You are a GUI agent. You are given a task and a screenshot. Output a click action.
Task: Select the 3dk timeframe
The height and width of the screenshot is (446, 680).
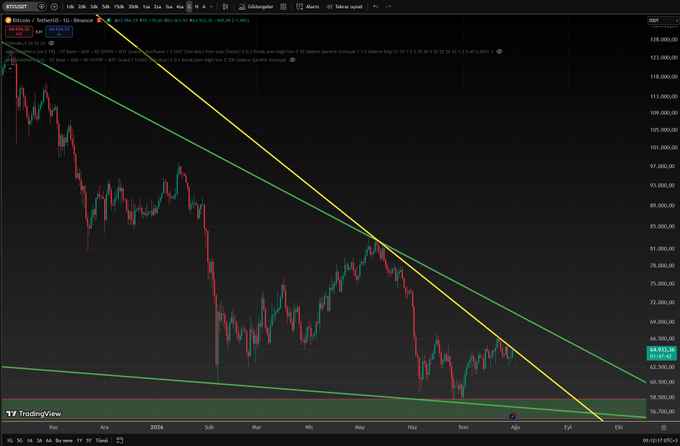94,7
